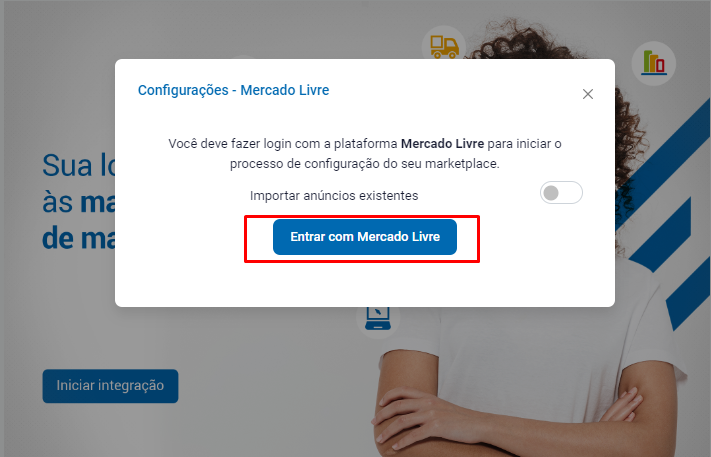
Task: Click the Iniciar integração button
Action: tap(110, 386)
